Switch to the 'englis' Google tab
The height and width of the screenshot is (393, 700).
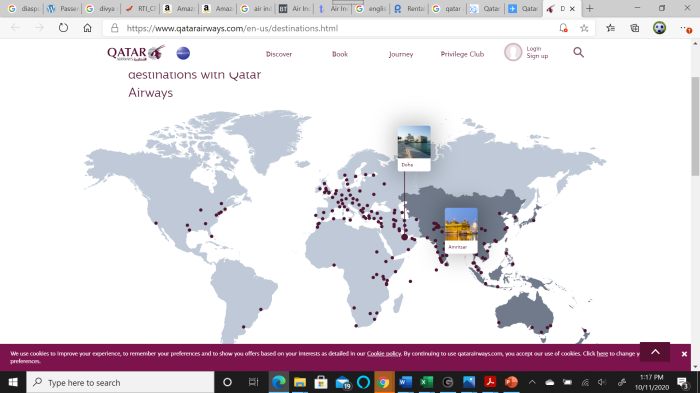point(371,8)
